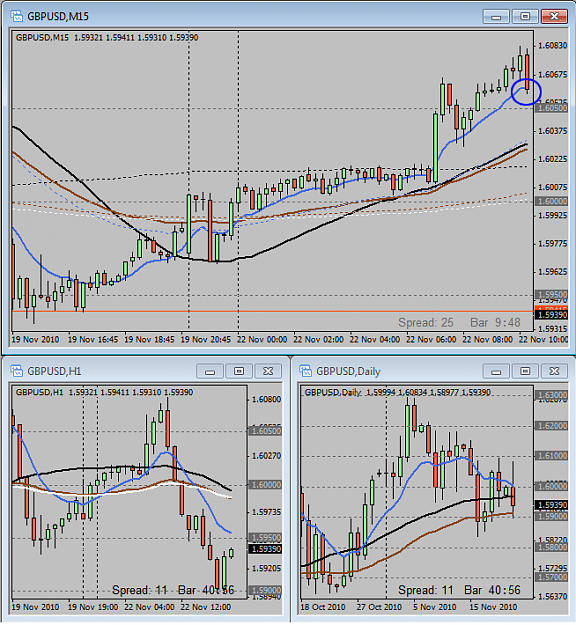Viewport: 576px width, 625px height.
Task: Click the 1.60675 price label on M15 chart
Action: [552, 75]
